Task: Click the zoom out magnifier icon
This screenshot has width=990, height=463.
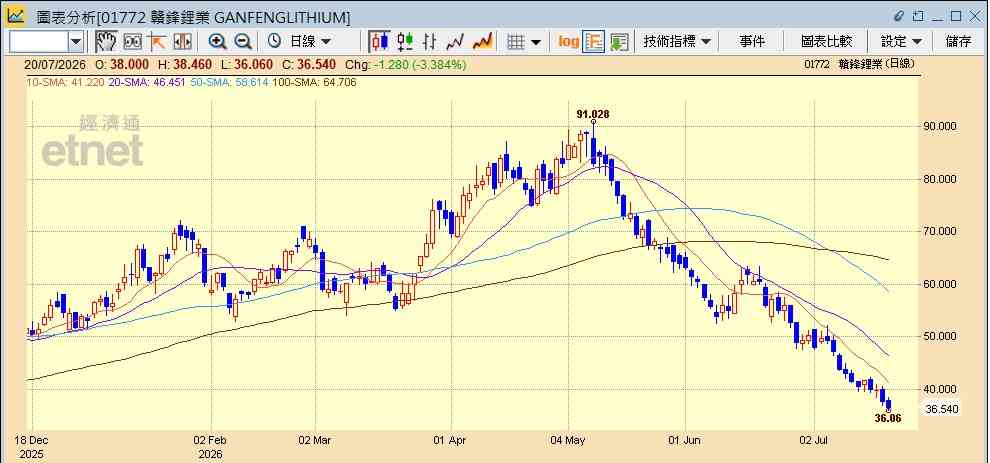Action: pyautogui.click(x=243, y=42)
